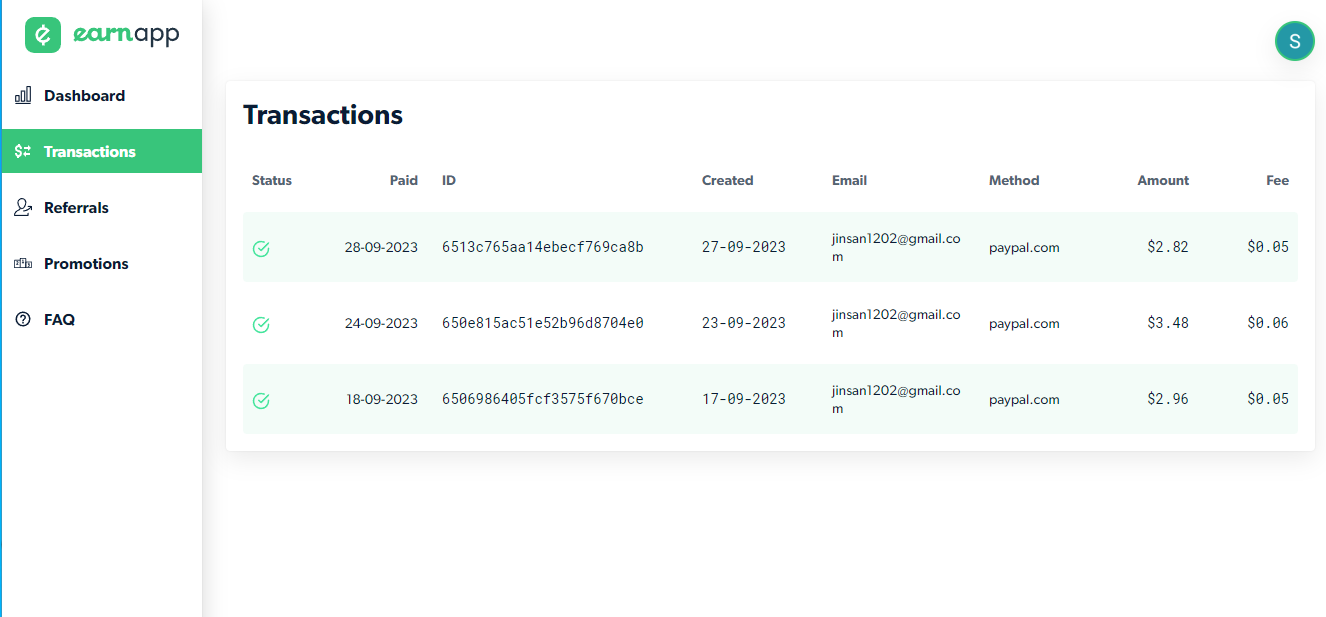Click transaction ID 6513c765aa14ebecf769ca8b

tap(543, 247)
